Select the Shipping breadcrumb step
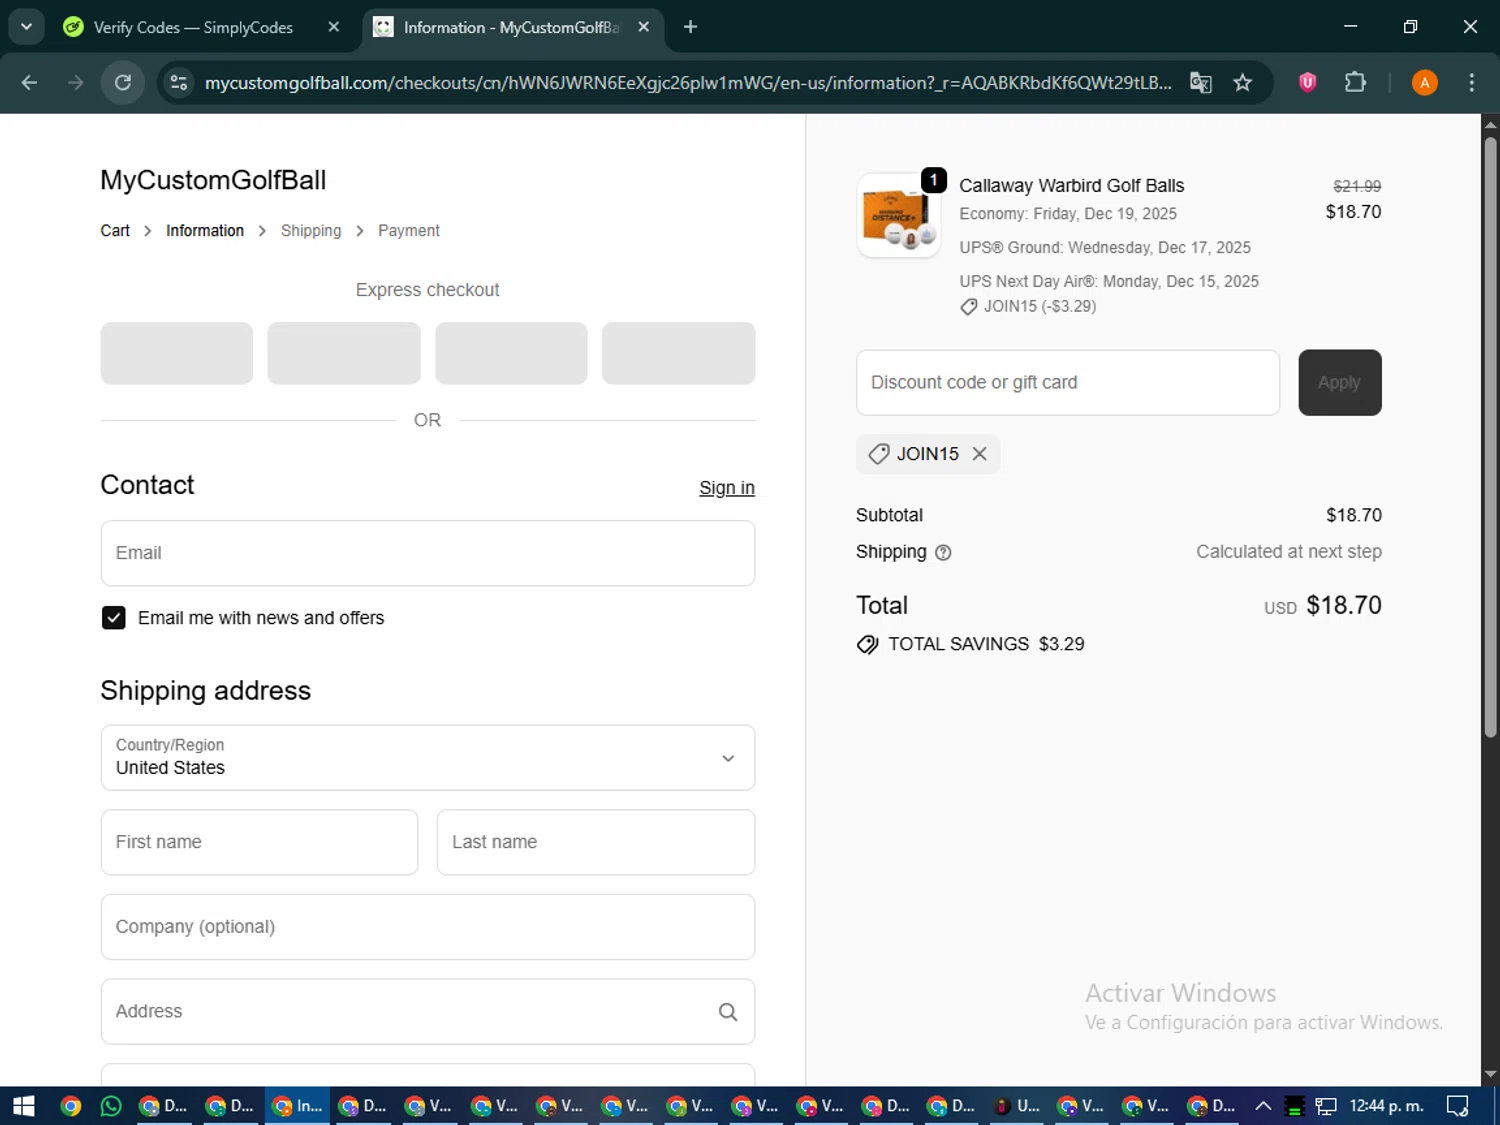This screenshot has height=1125, width=1500. [x=311, y=231]
